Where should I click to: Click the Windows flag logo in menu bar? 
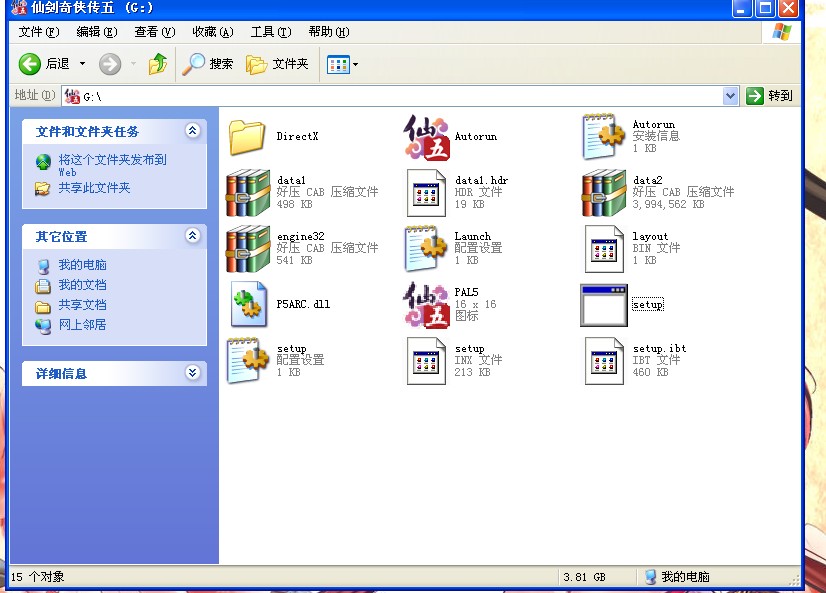coord(782,32)
